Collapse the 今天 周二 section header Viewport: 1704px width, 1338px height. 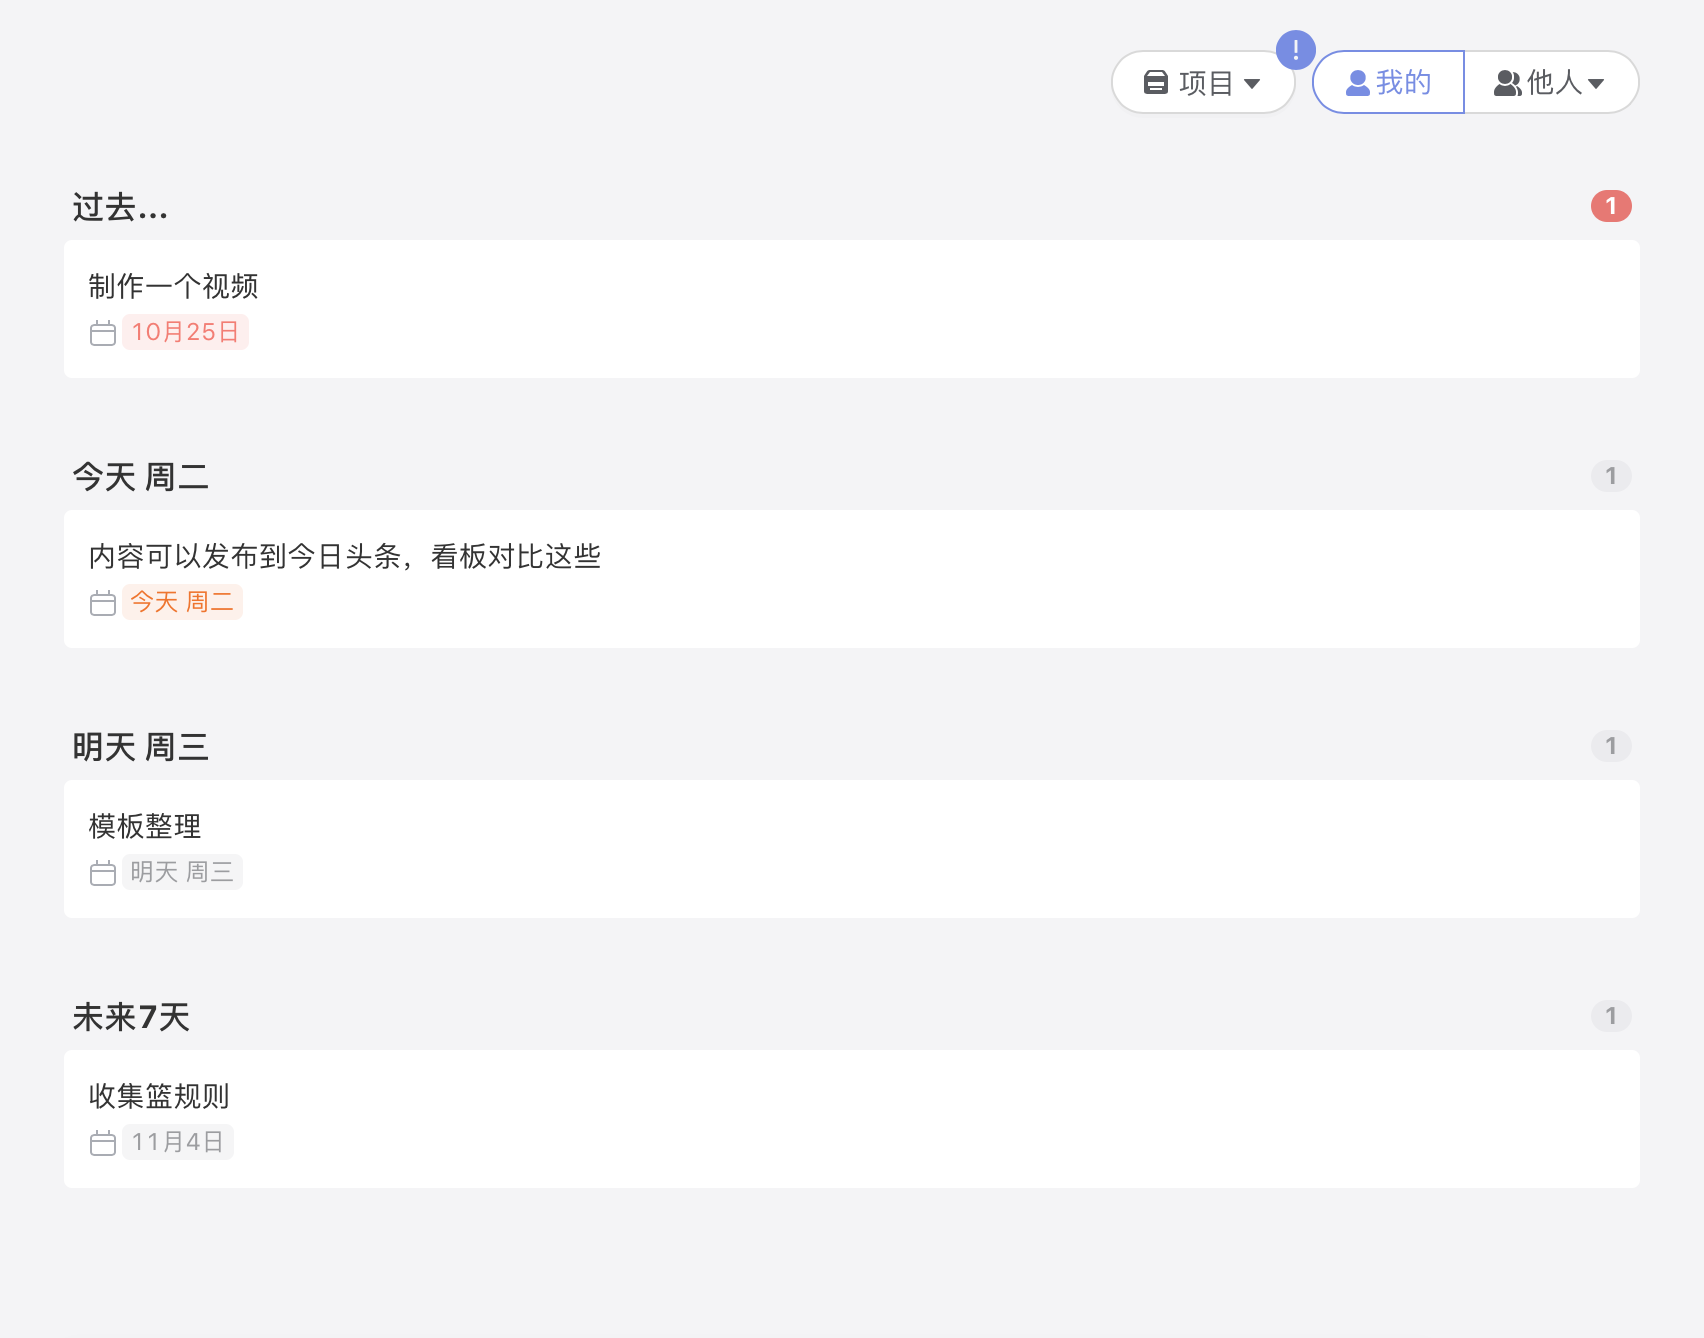(x=140, y=477)
